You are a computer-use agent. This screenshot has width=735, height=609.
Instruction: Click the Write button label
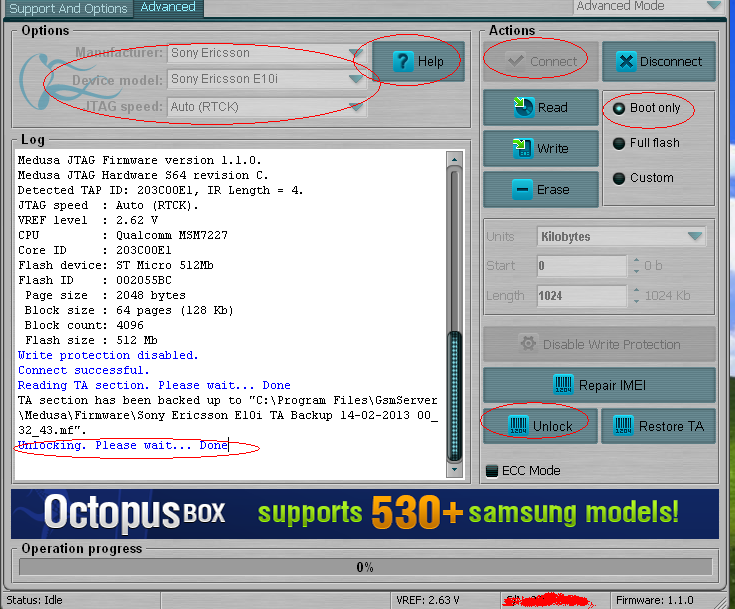[553, 149]
